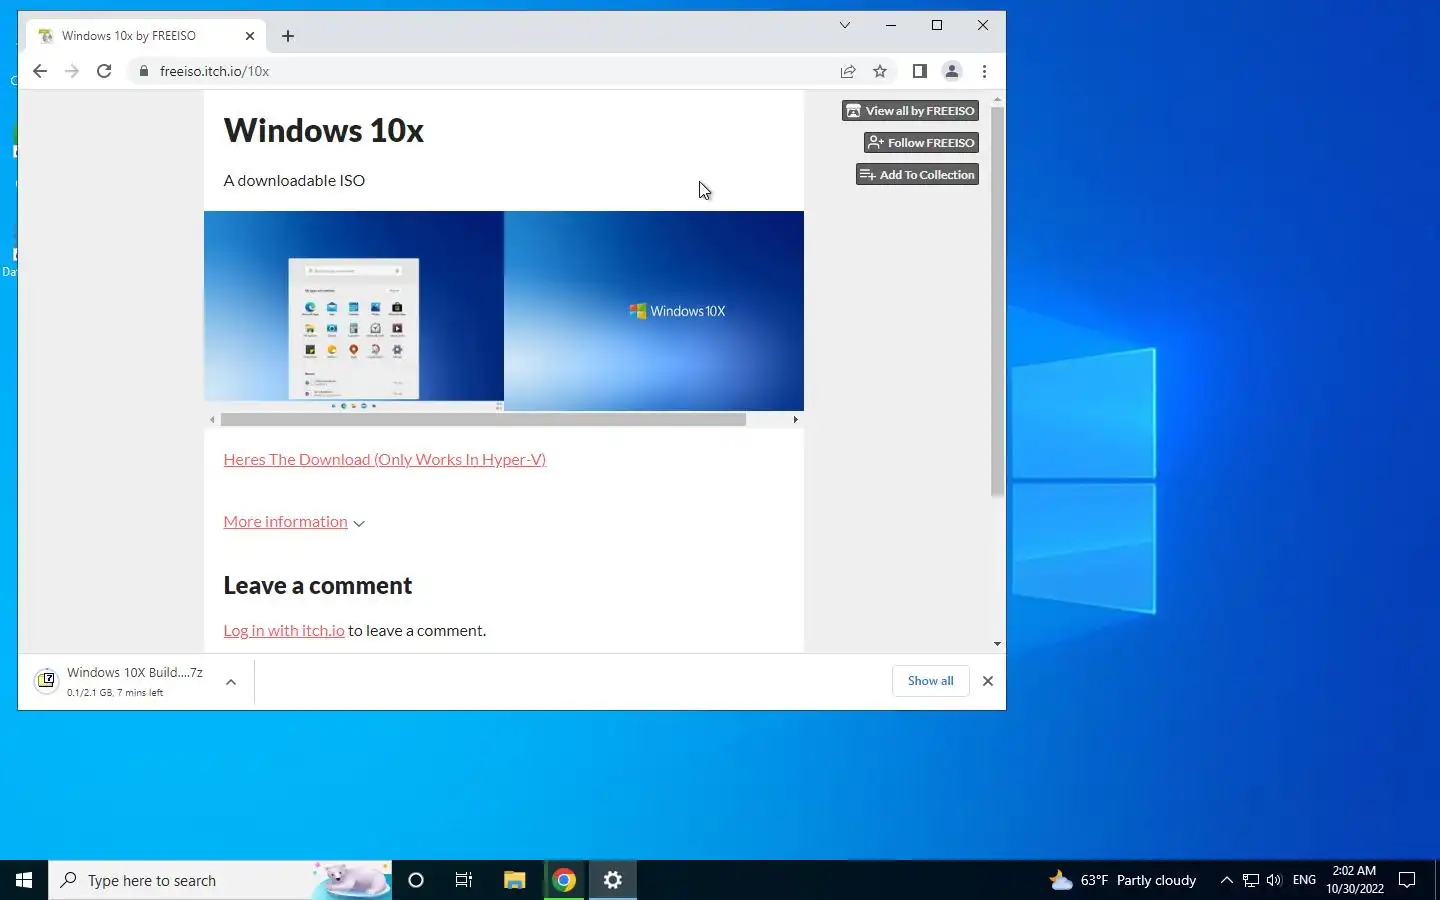Viewport: 1440px width, 900px height.
Task: Maximize the Chrome window
Action: (x=937, y=25)
